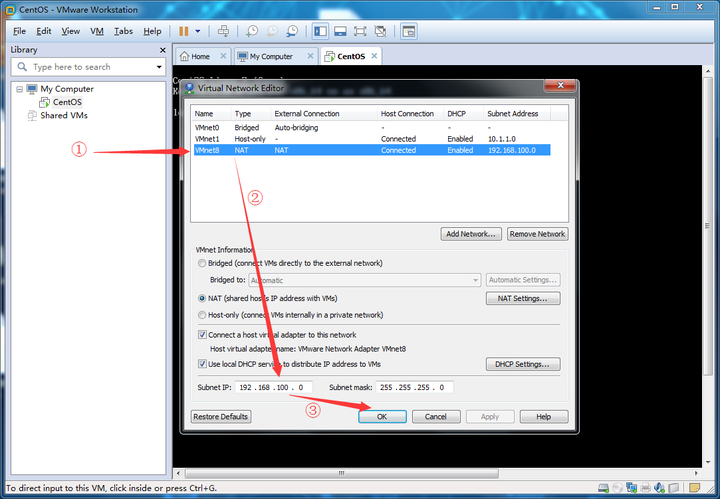This screenshot has width=720, height=499.
Task: Click the horizontal scrollbar under VM console
Action: 342,473
